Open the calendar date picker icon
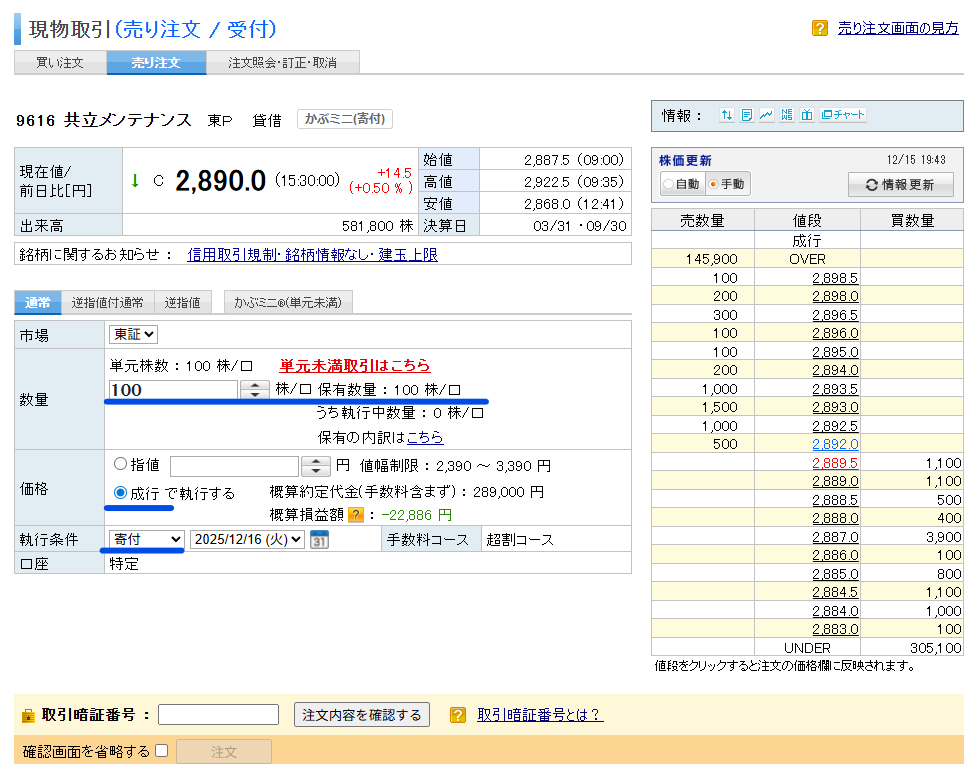 [319, 540]
